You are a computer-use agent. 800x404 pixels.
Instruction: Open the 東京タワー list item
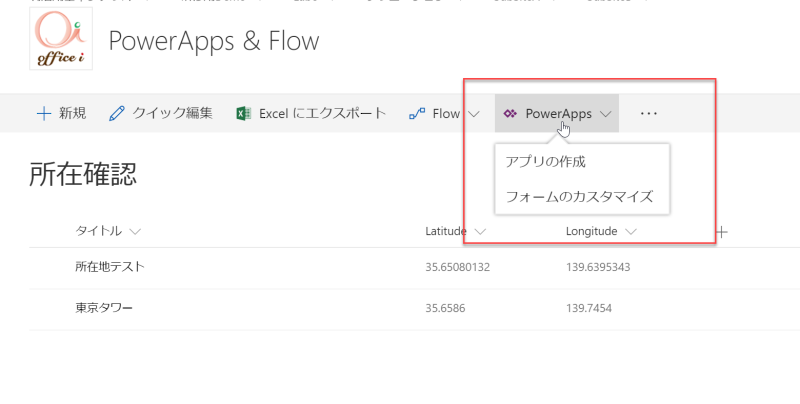pos(104,308)
